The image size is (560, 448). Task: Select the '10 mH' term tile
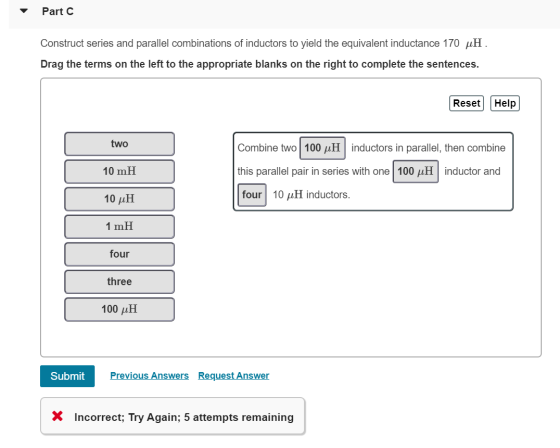119,171
